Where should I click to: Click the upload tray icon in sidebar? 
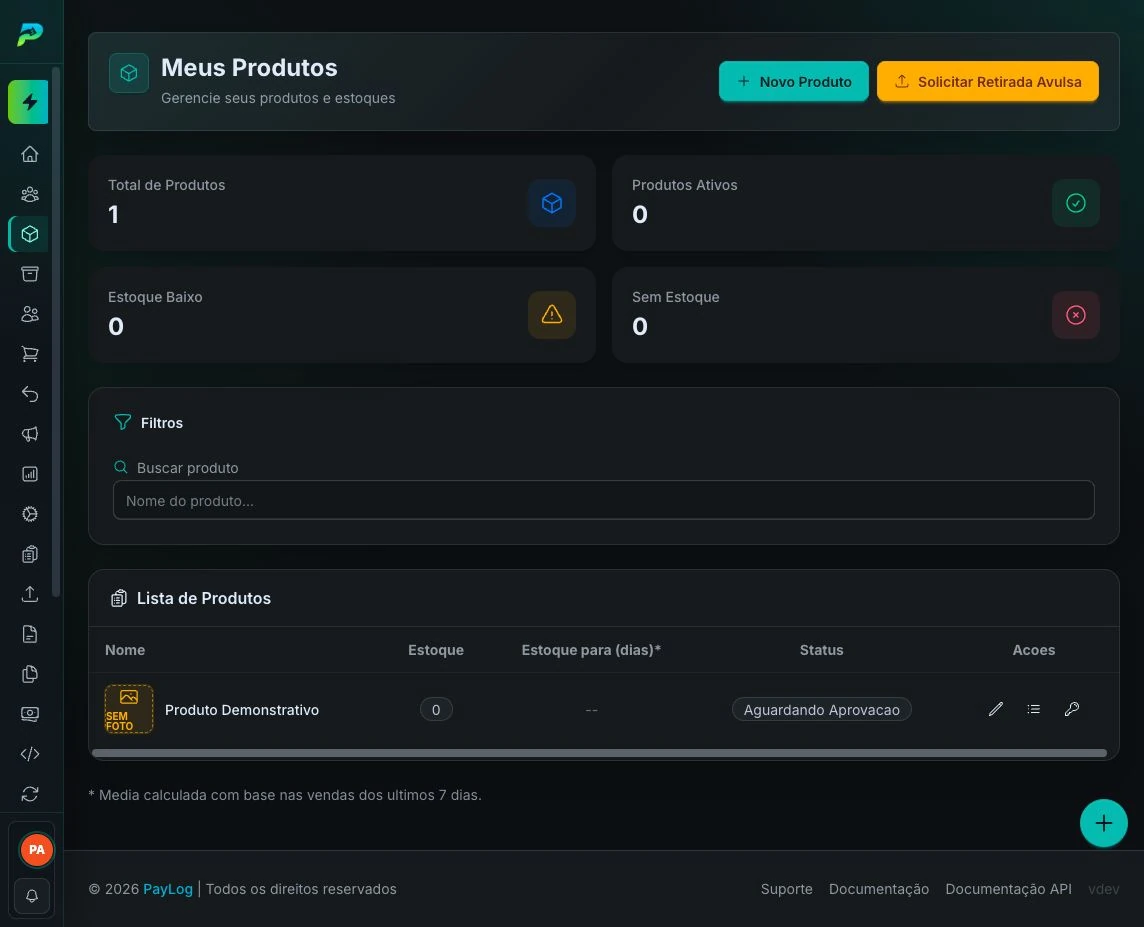pos(30,594)
